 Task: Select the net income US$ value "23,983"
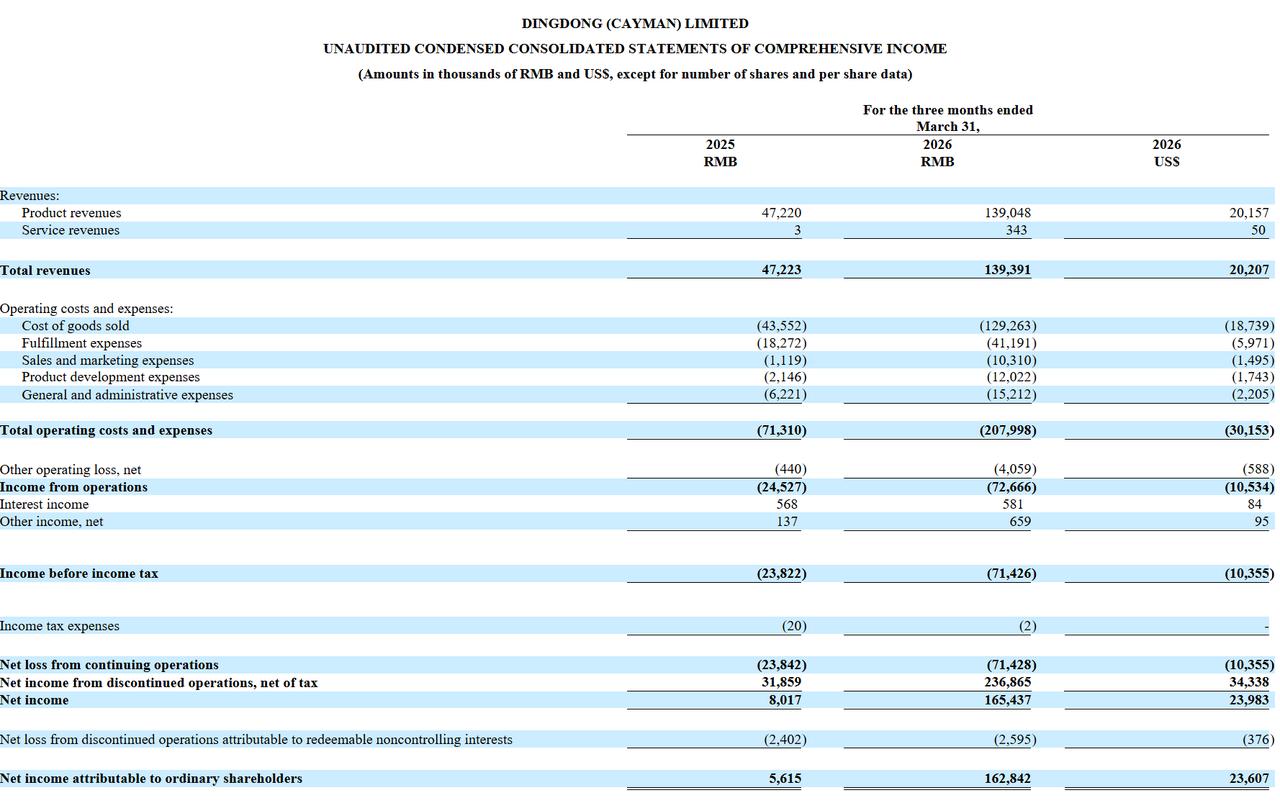click(x=1249, y=700)
